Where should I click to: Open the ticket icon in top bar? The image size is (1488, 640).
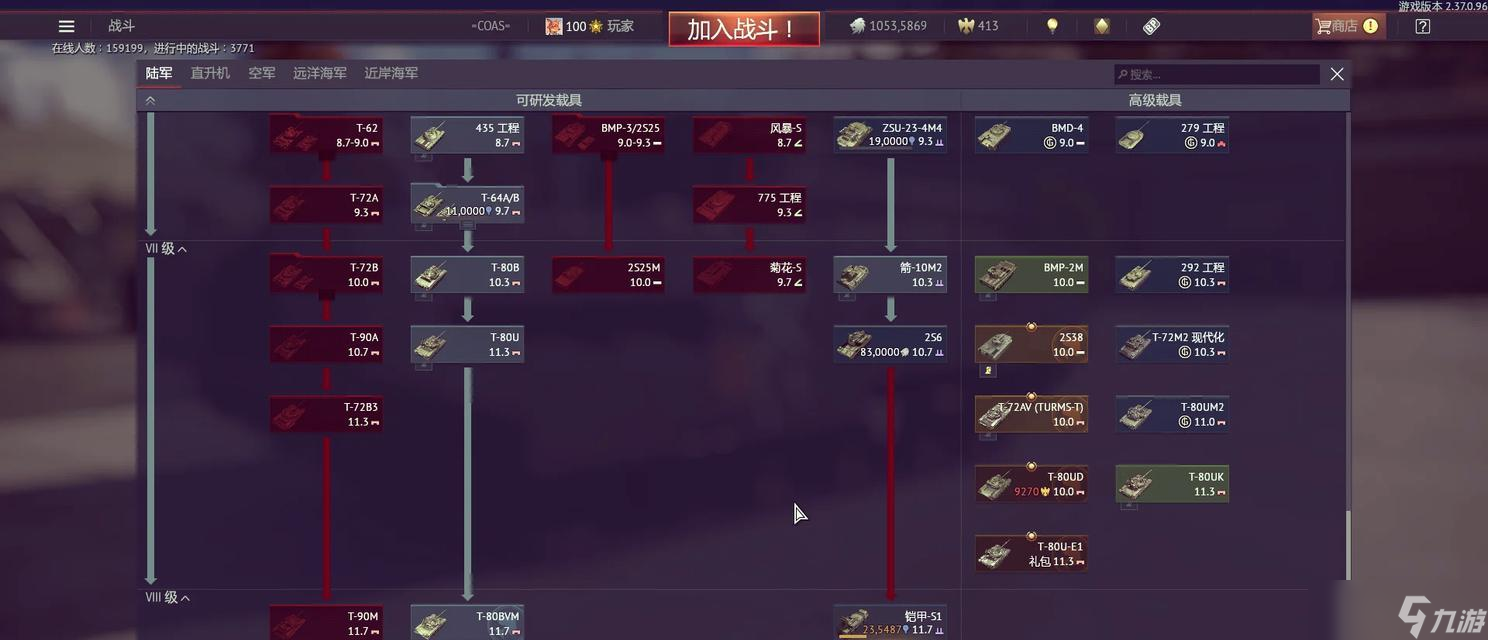[1151, 26]
